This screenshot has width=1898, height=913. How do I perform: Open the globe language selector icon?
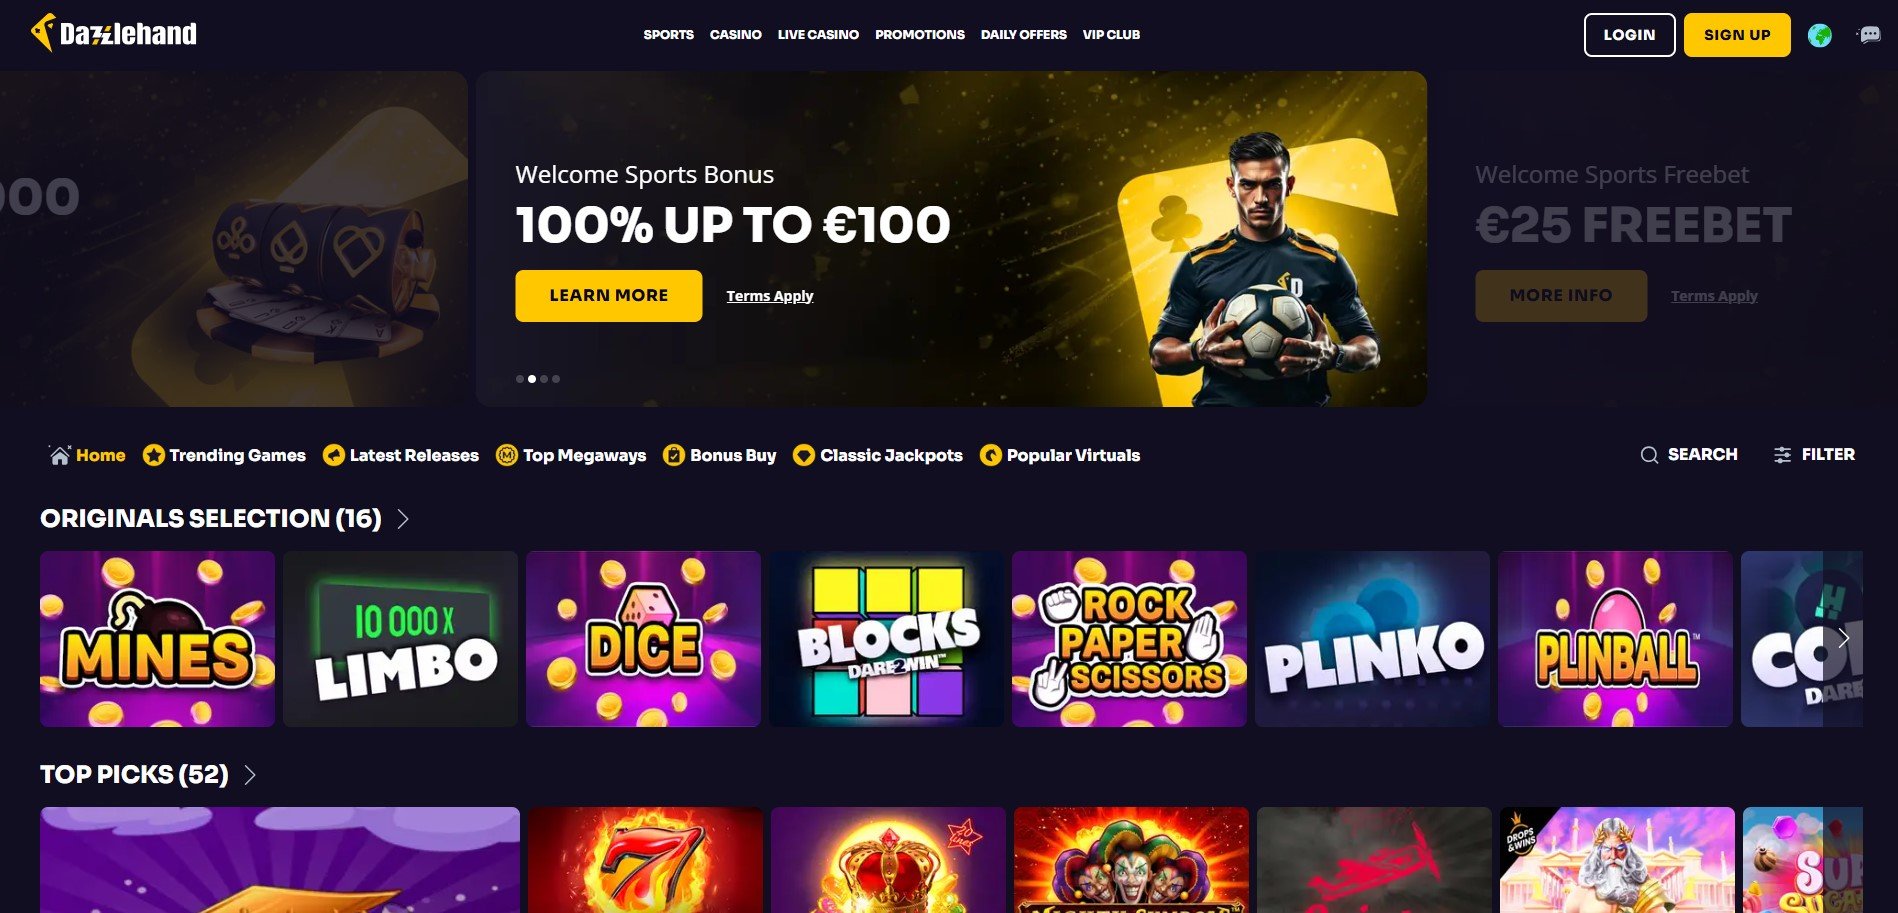[1819, 35]
